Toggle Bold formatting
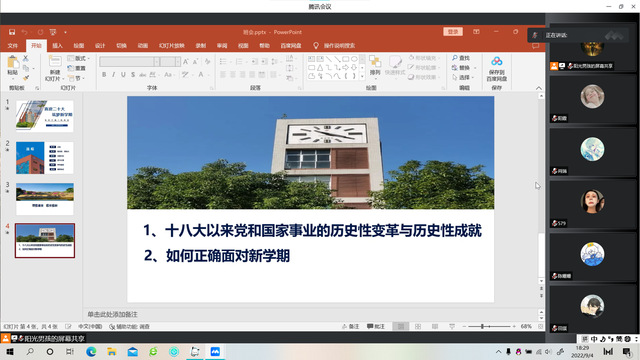640x360 pixels. click(x=104, y=75)
